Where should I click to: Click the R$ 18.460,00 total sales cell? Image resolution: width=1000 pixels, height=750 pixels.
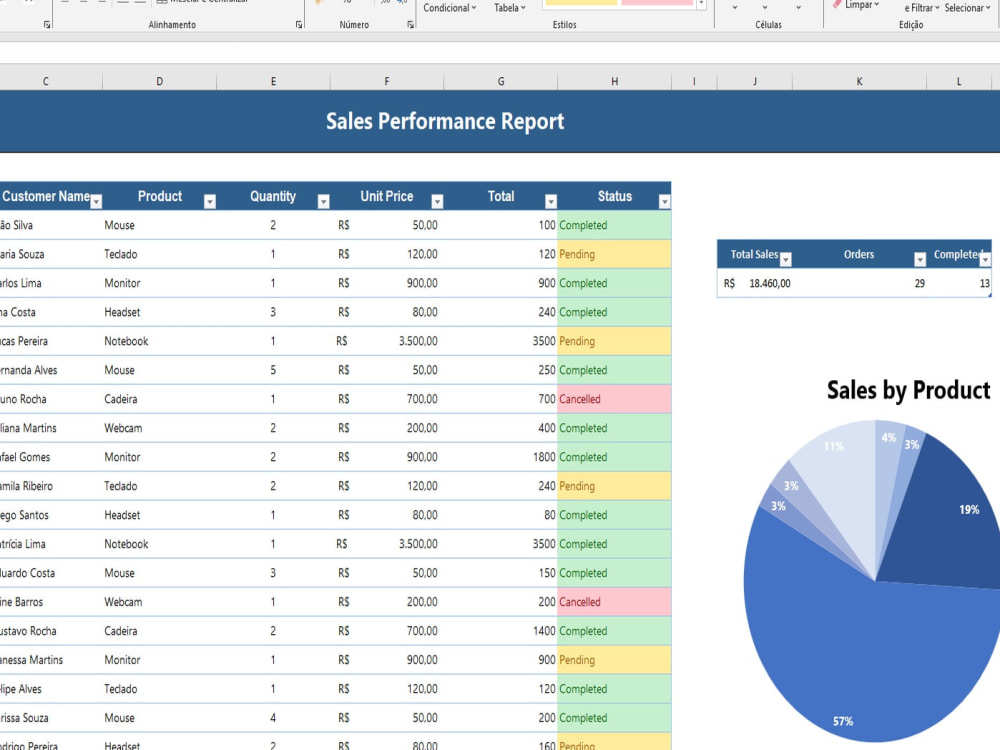pos(754,283)
